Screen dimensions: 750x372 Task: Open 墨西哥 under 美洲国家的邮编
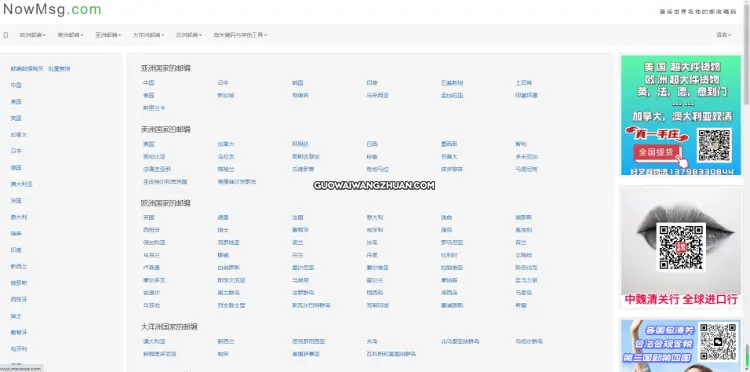449,144
